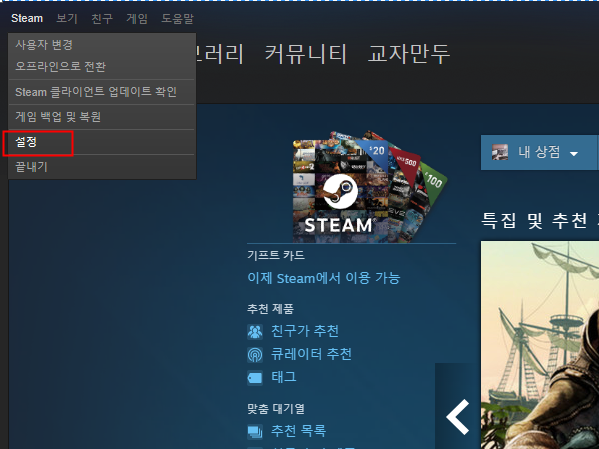Choose 게임 백업 및 복원 entry
Screen dimensions: 599x449
(x=102, y=117)
